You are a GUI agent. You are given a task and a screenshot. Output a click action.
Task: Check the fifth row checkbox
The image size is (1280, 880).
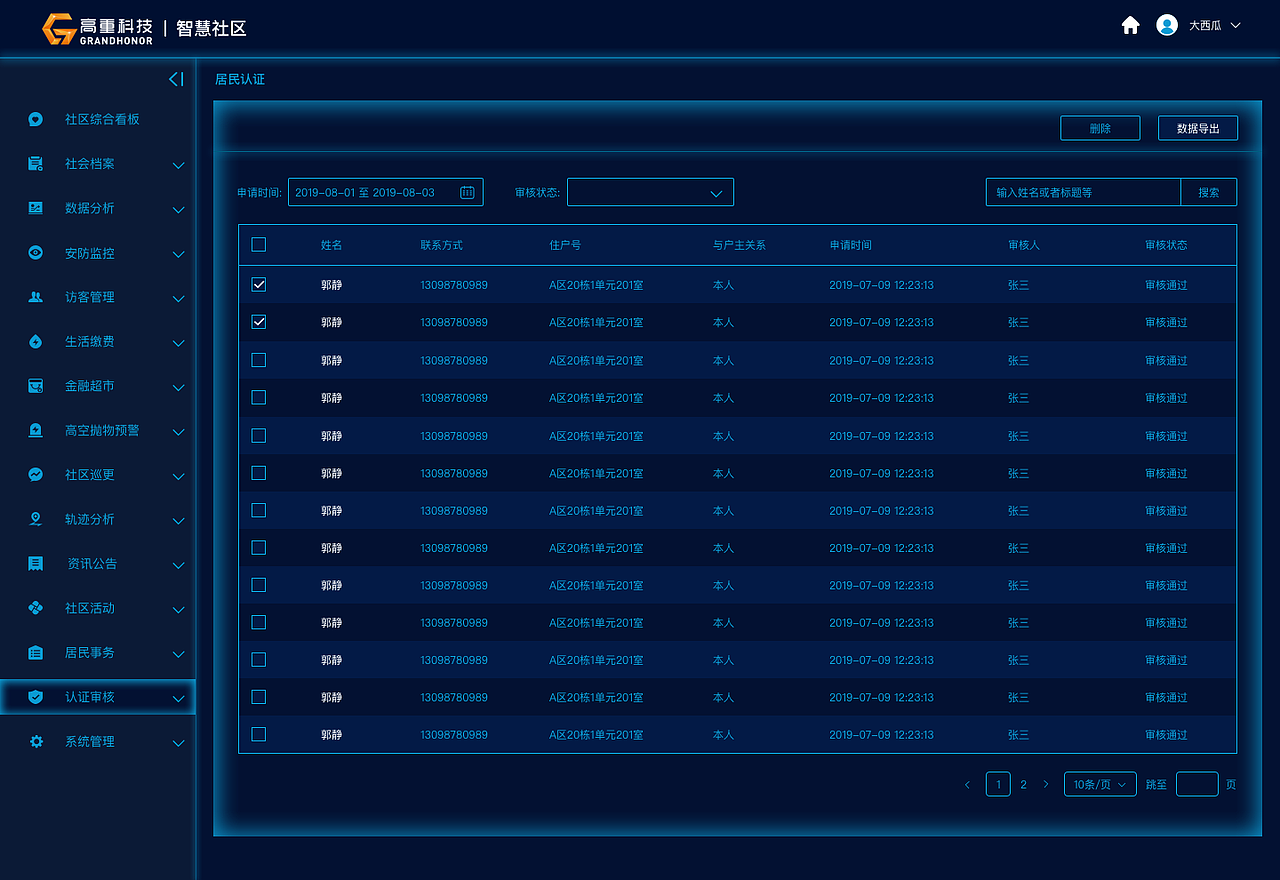[259, 435]
